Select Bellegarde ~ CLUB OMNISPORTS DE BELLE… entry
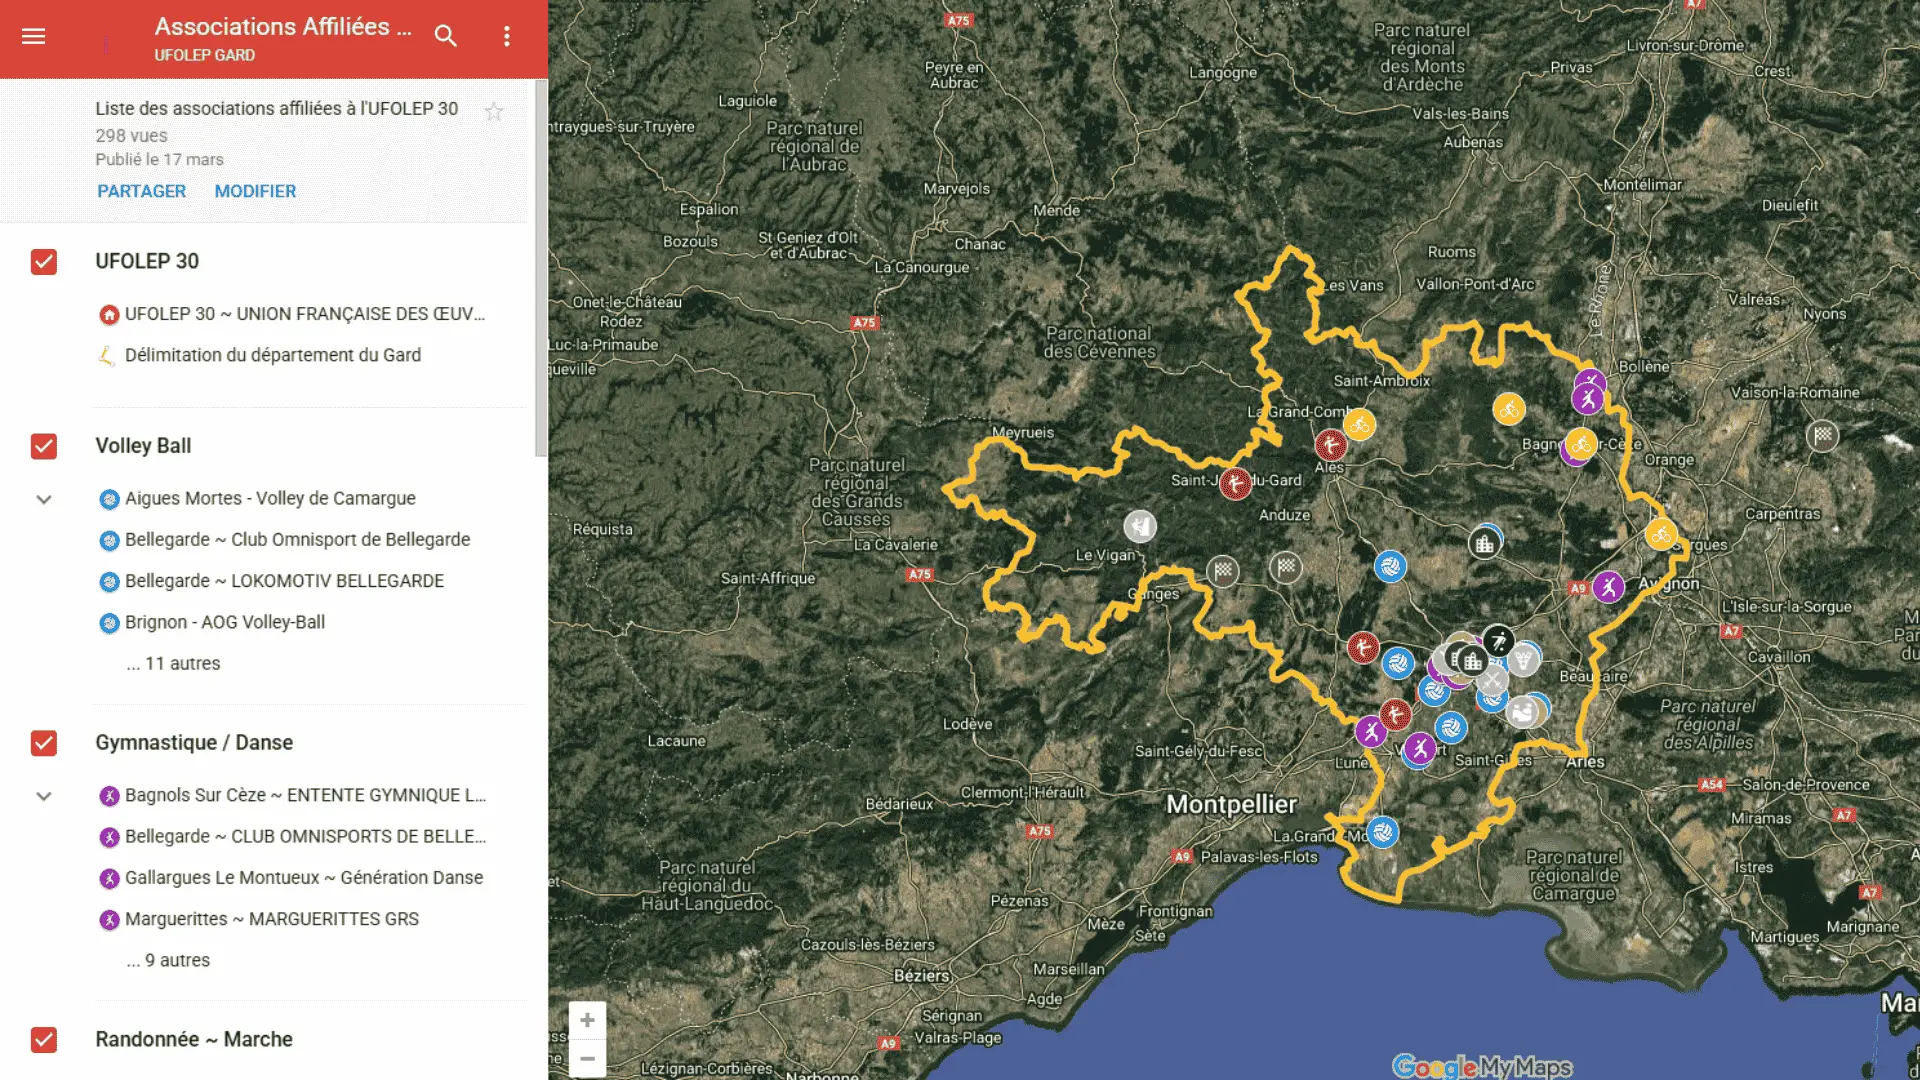Screen dimensions: 1920x1080 [305, 837]
